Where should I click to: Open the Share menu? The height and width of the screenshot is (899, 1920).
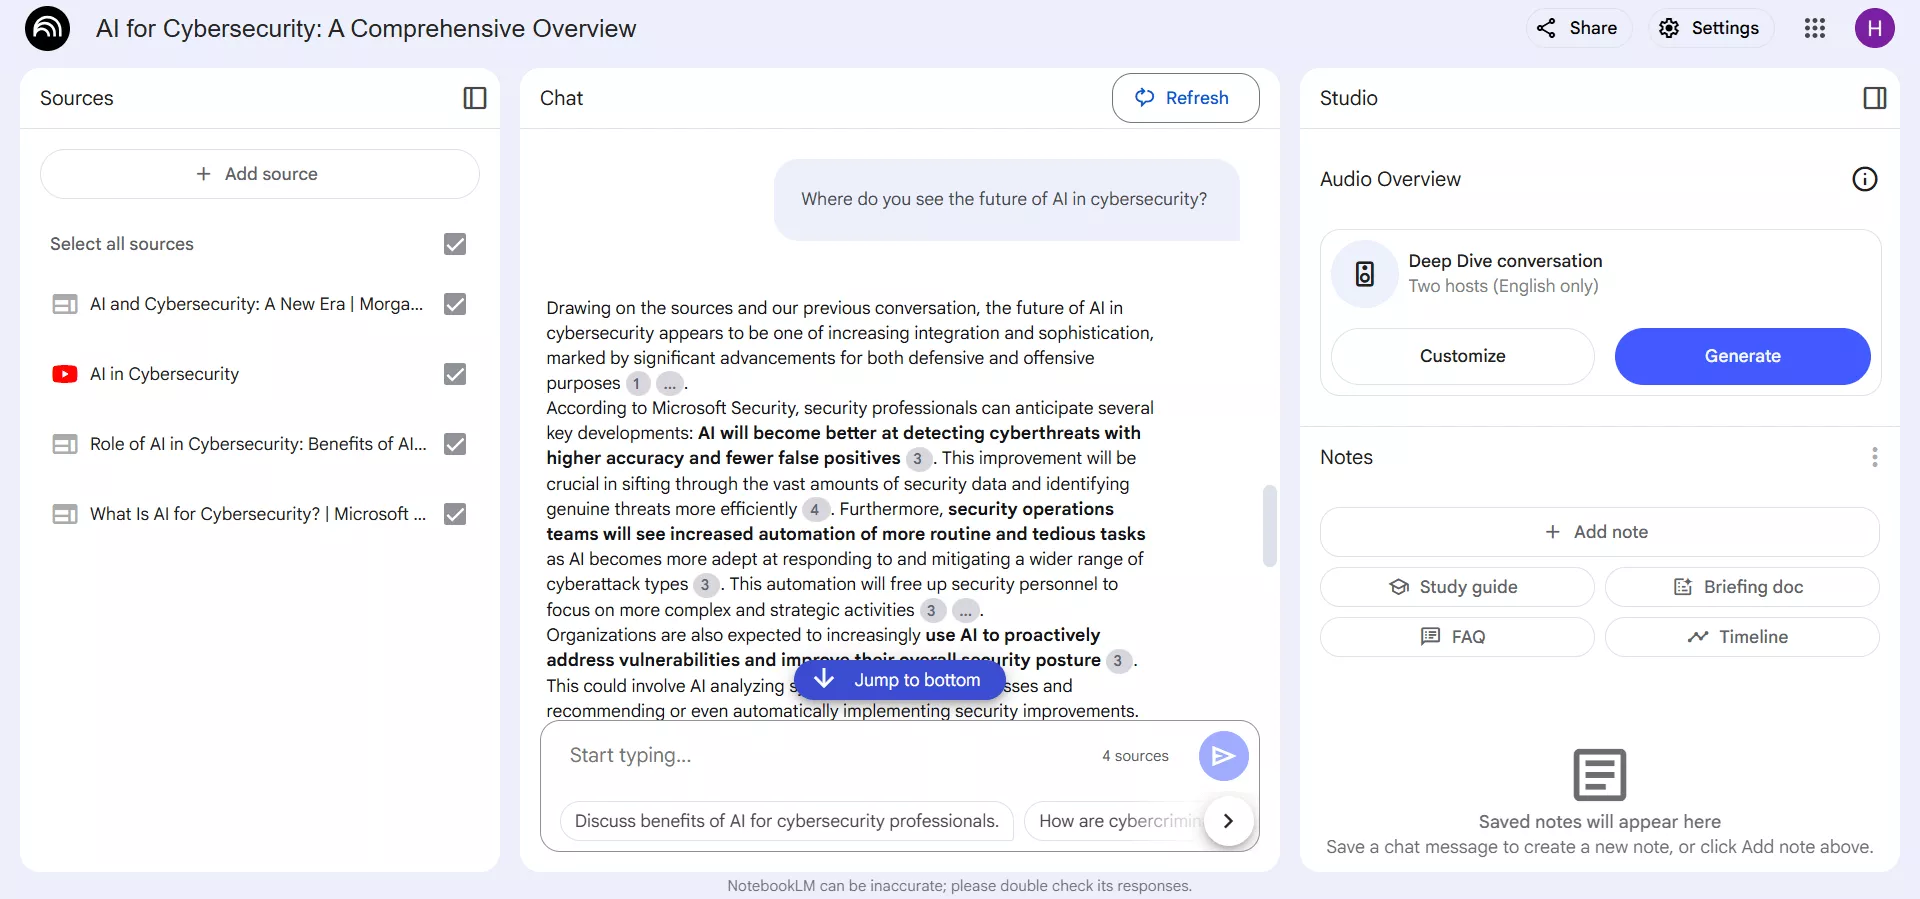pyautogui.click(x=1578, y=28)
